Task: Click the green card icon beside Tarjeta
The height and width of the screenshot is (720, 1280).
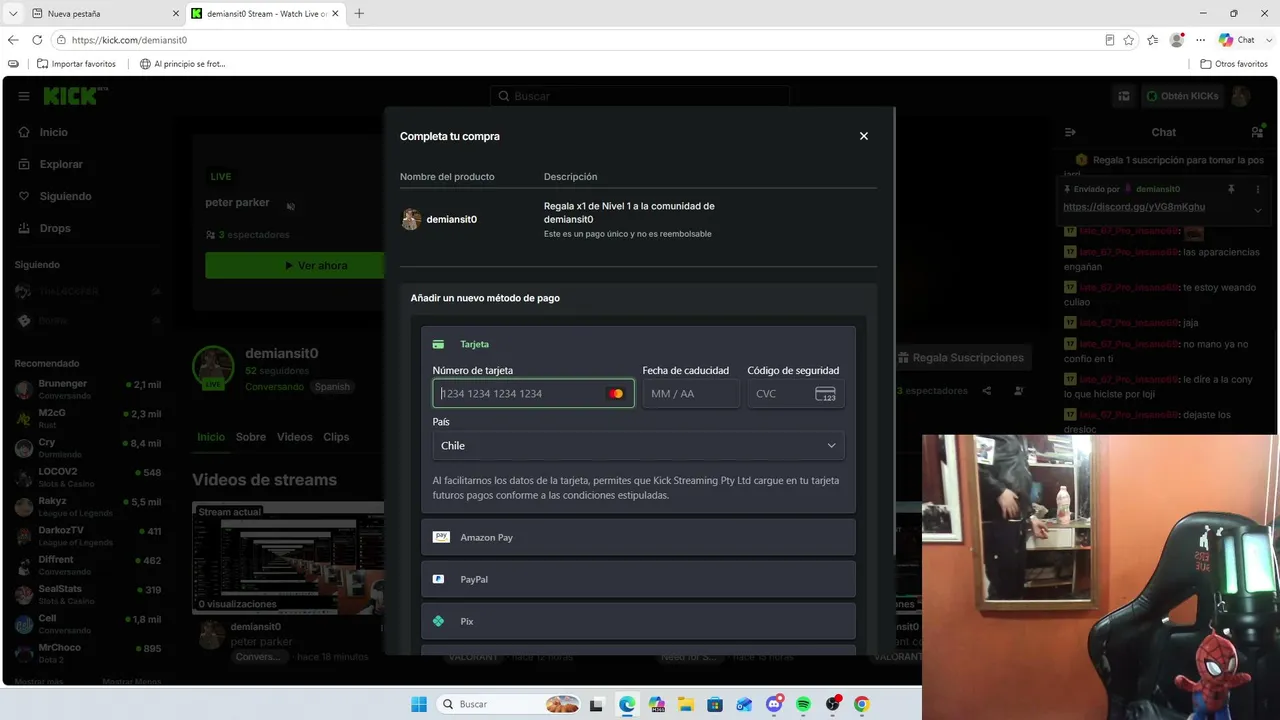Action: [x=438, y=344]
